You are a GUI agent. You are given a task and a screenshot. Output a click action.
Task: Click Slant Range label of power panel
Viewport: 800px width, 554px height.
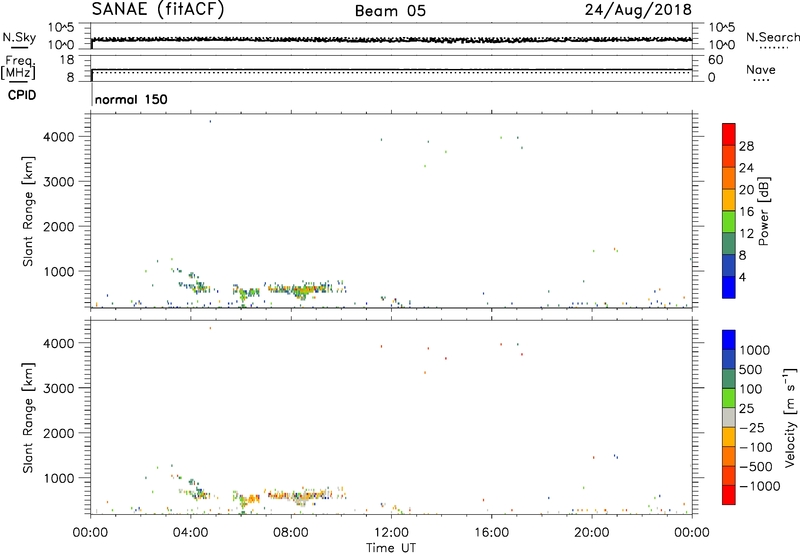[28, 211]
